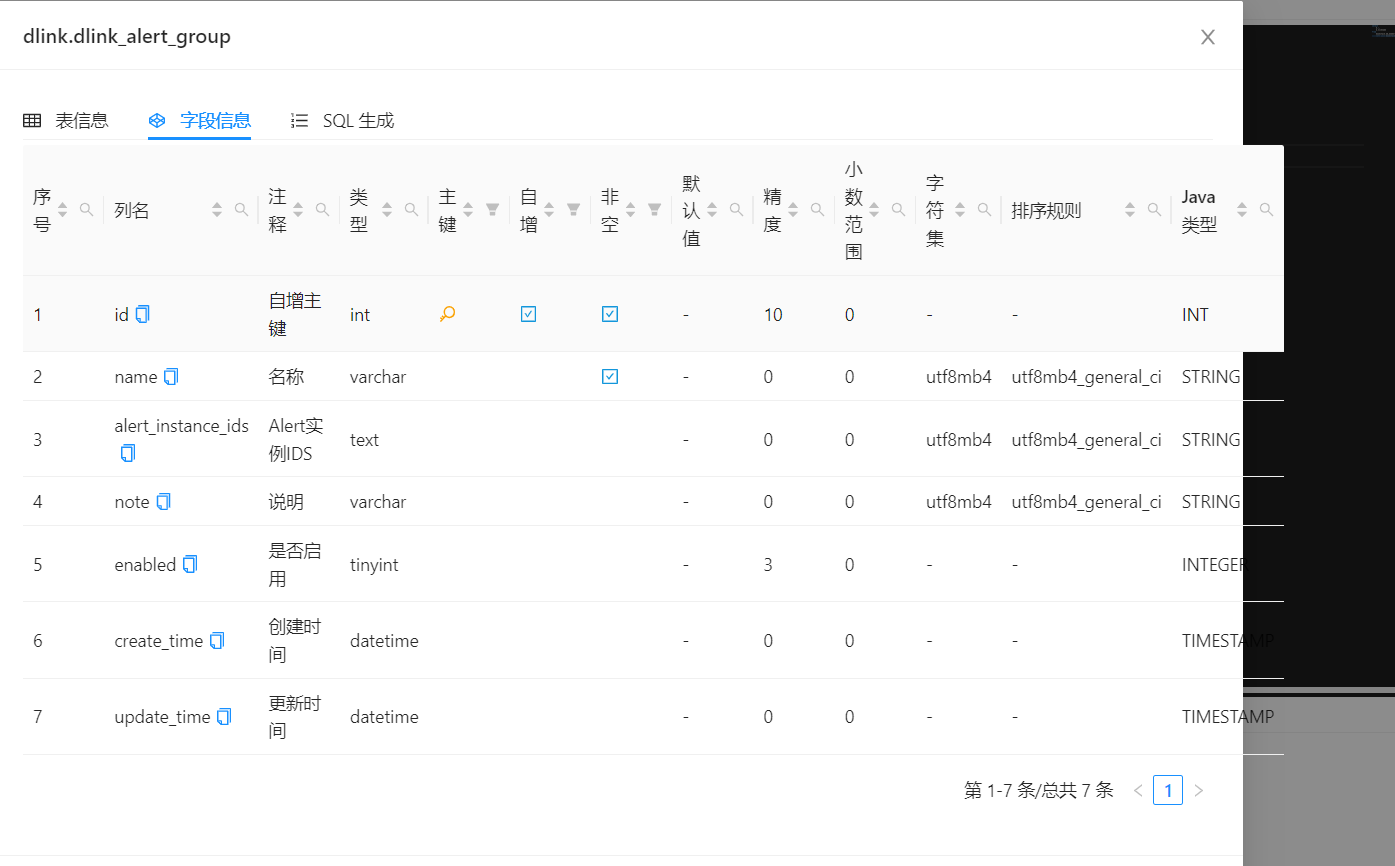Open the SQL 生成 tab
This screenshot has width=1395, height=866.
tap(342, 121)
